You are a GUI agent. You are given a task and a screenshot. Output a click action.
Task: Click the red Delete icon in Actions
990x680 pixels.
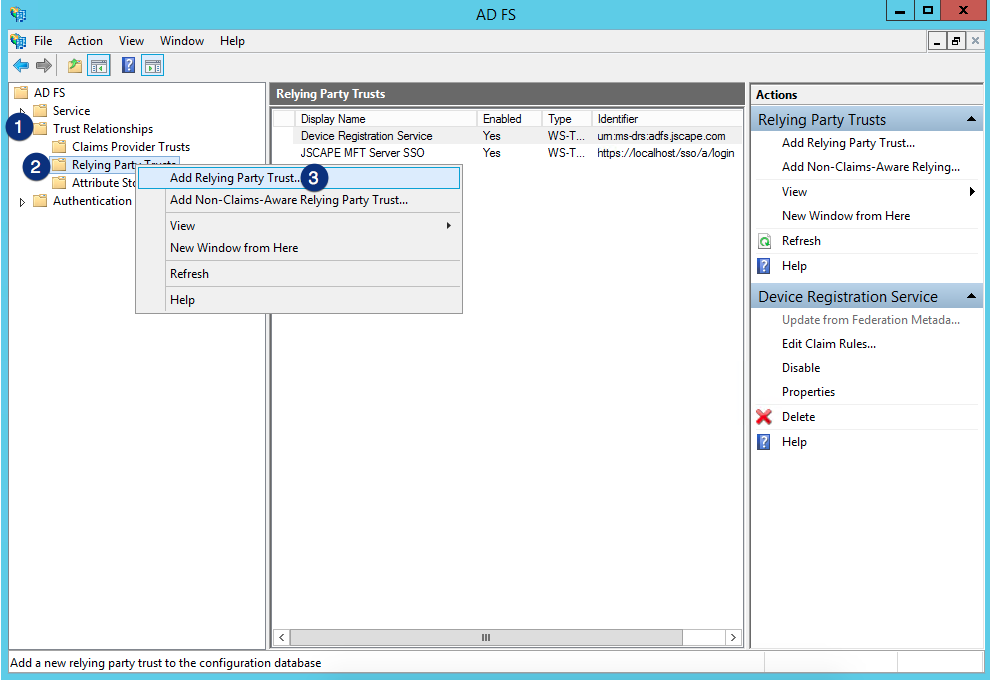(765, 417)
